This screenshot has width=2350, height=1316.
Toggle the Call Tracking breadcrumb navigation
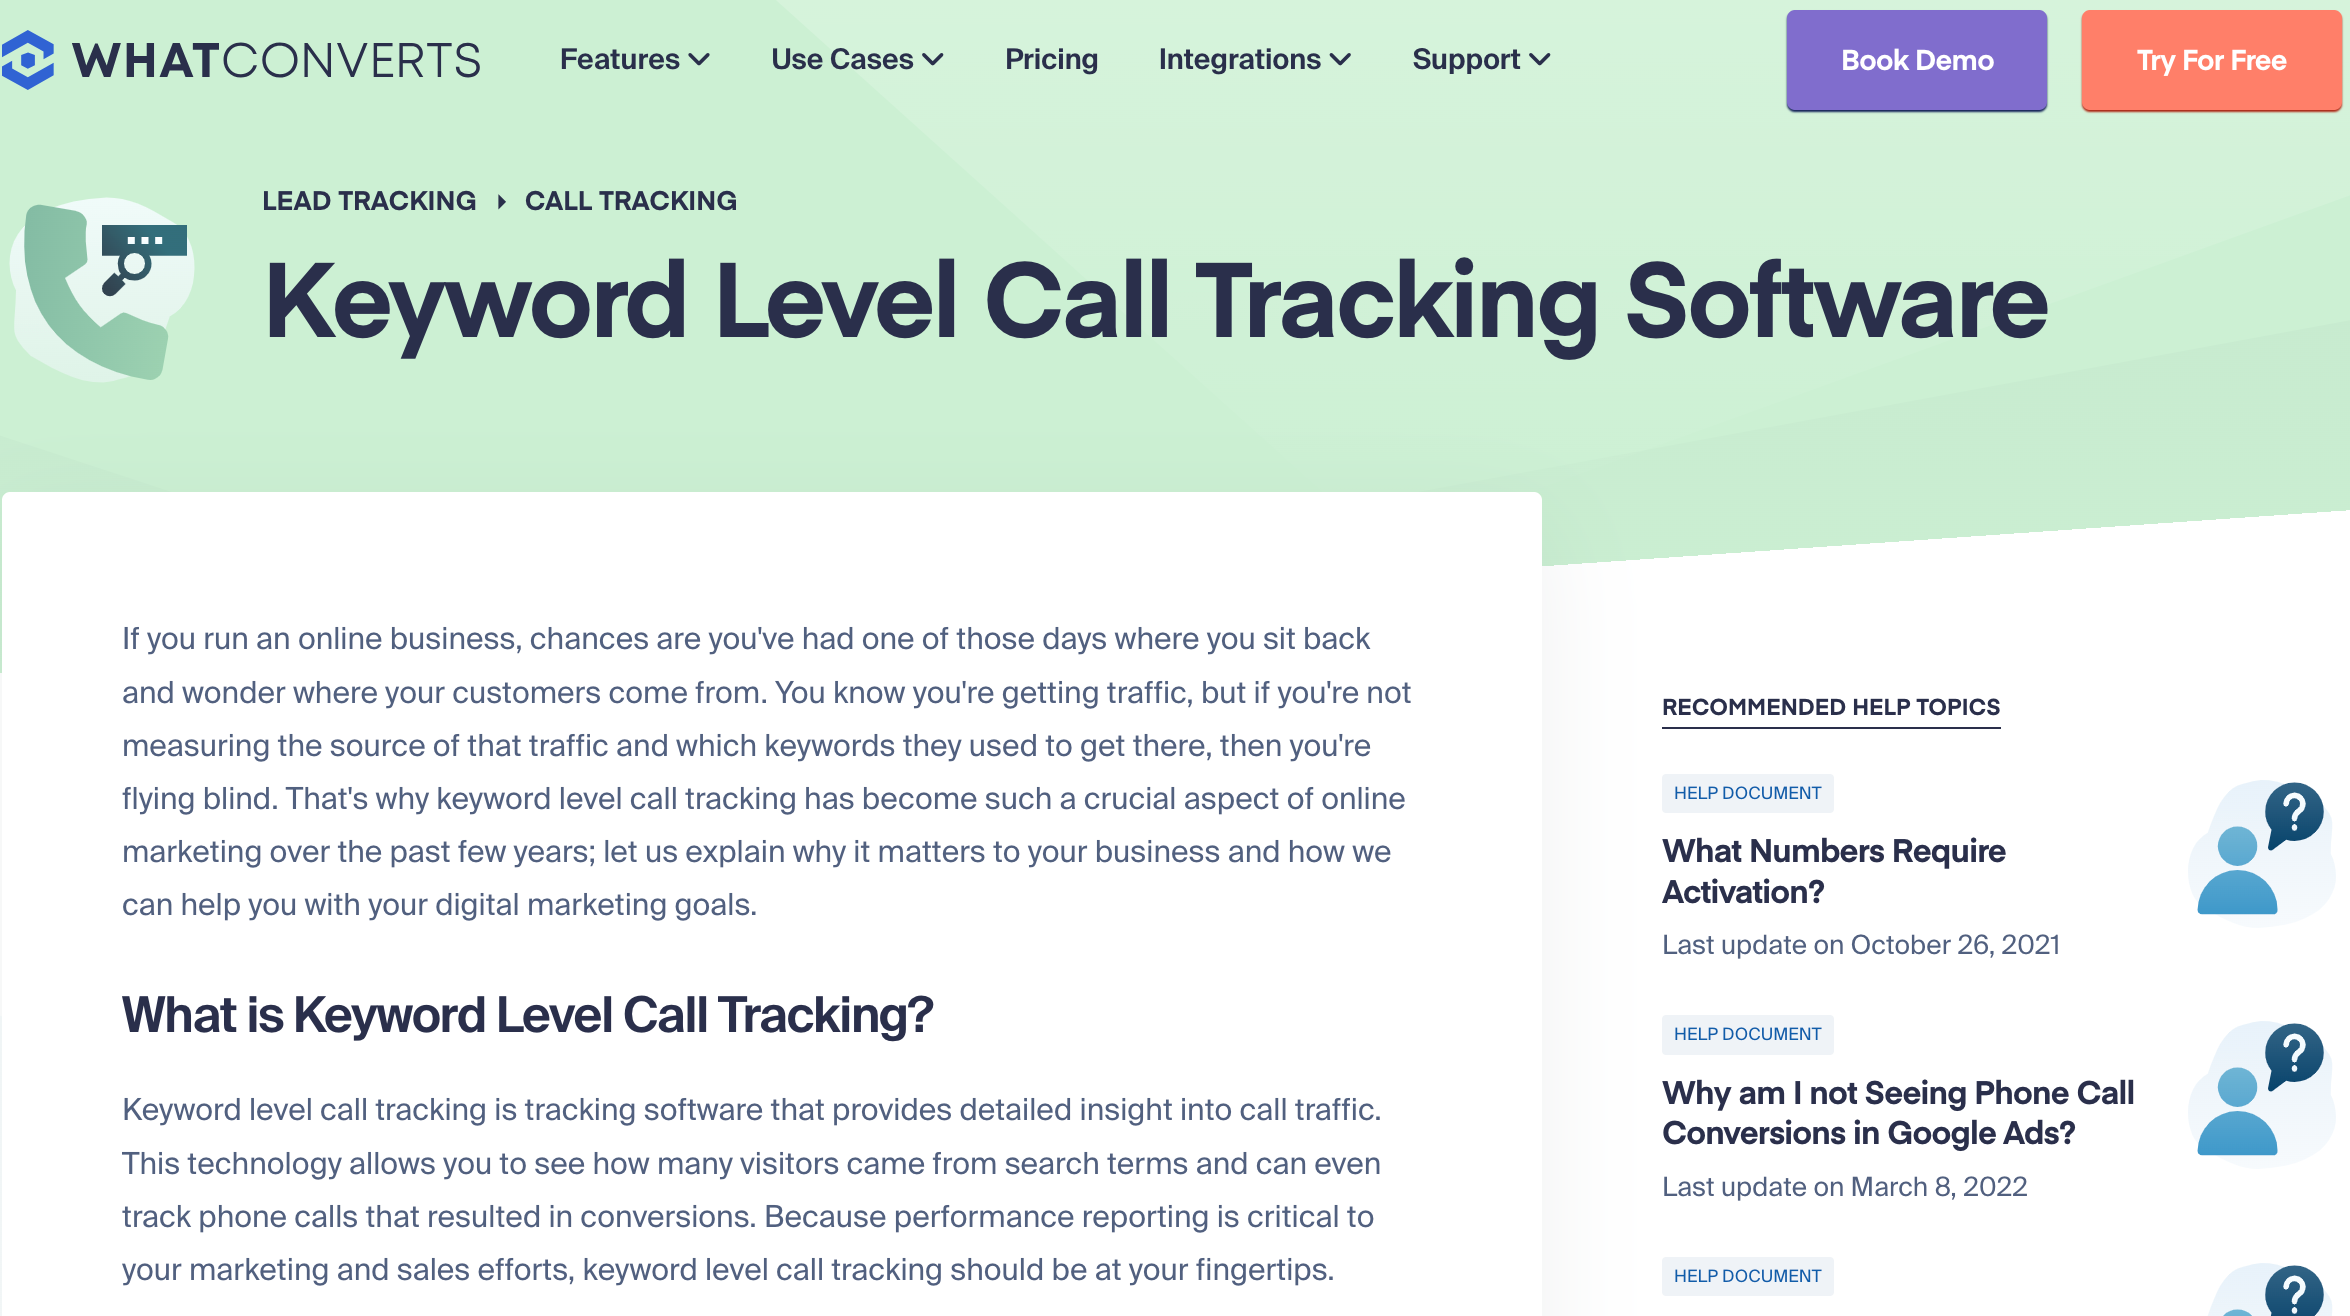pos(629,200)
